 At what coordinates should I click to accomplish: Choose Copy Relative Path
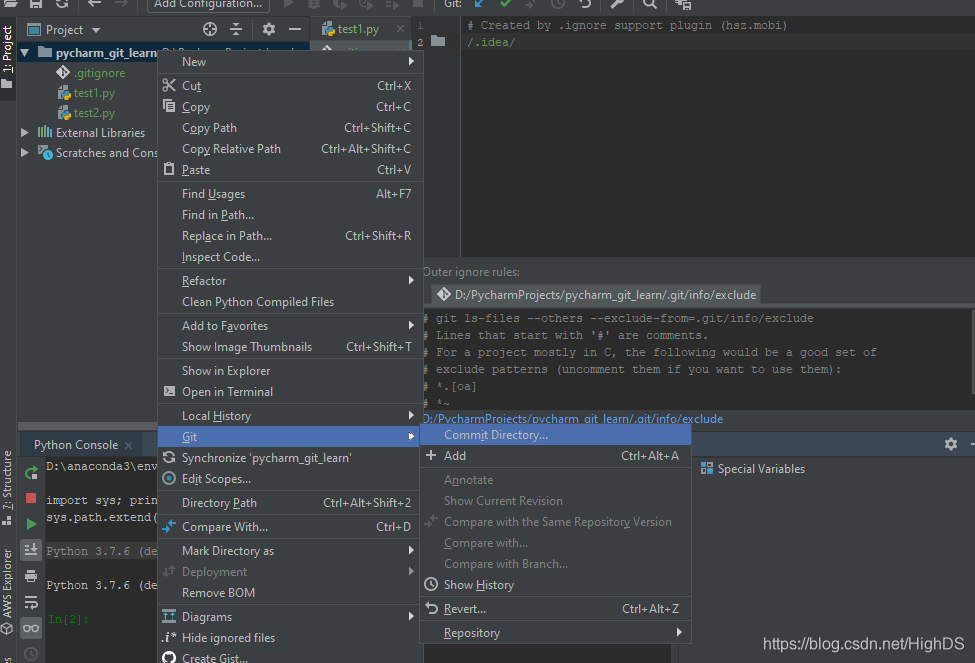290,149
